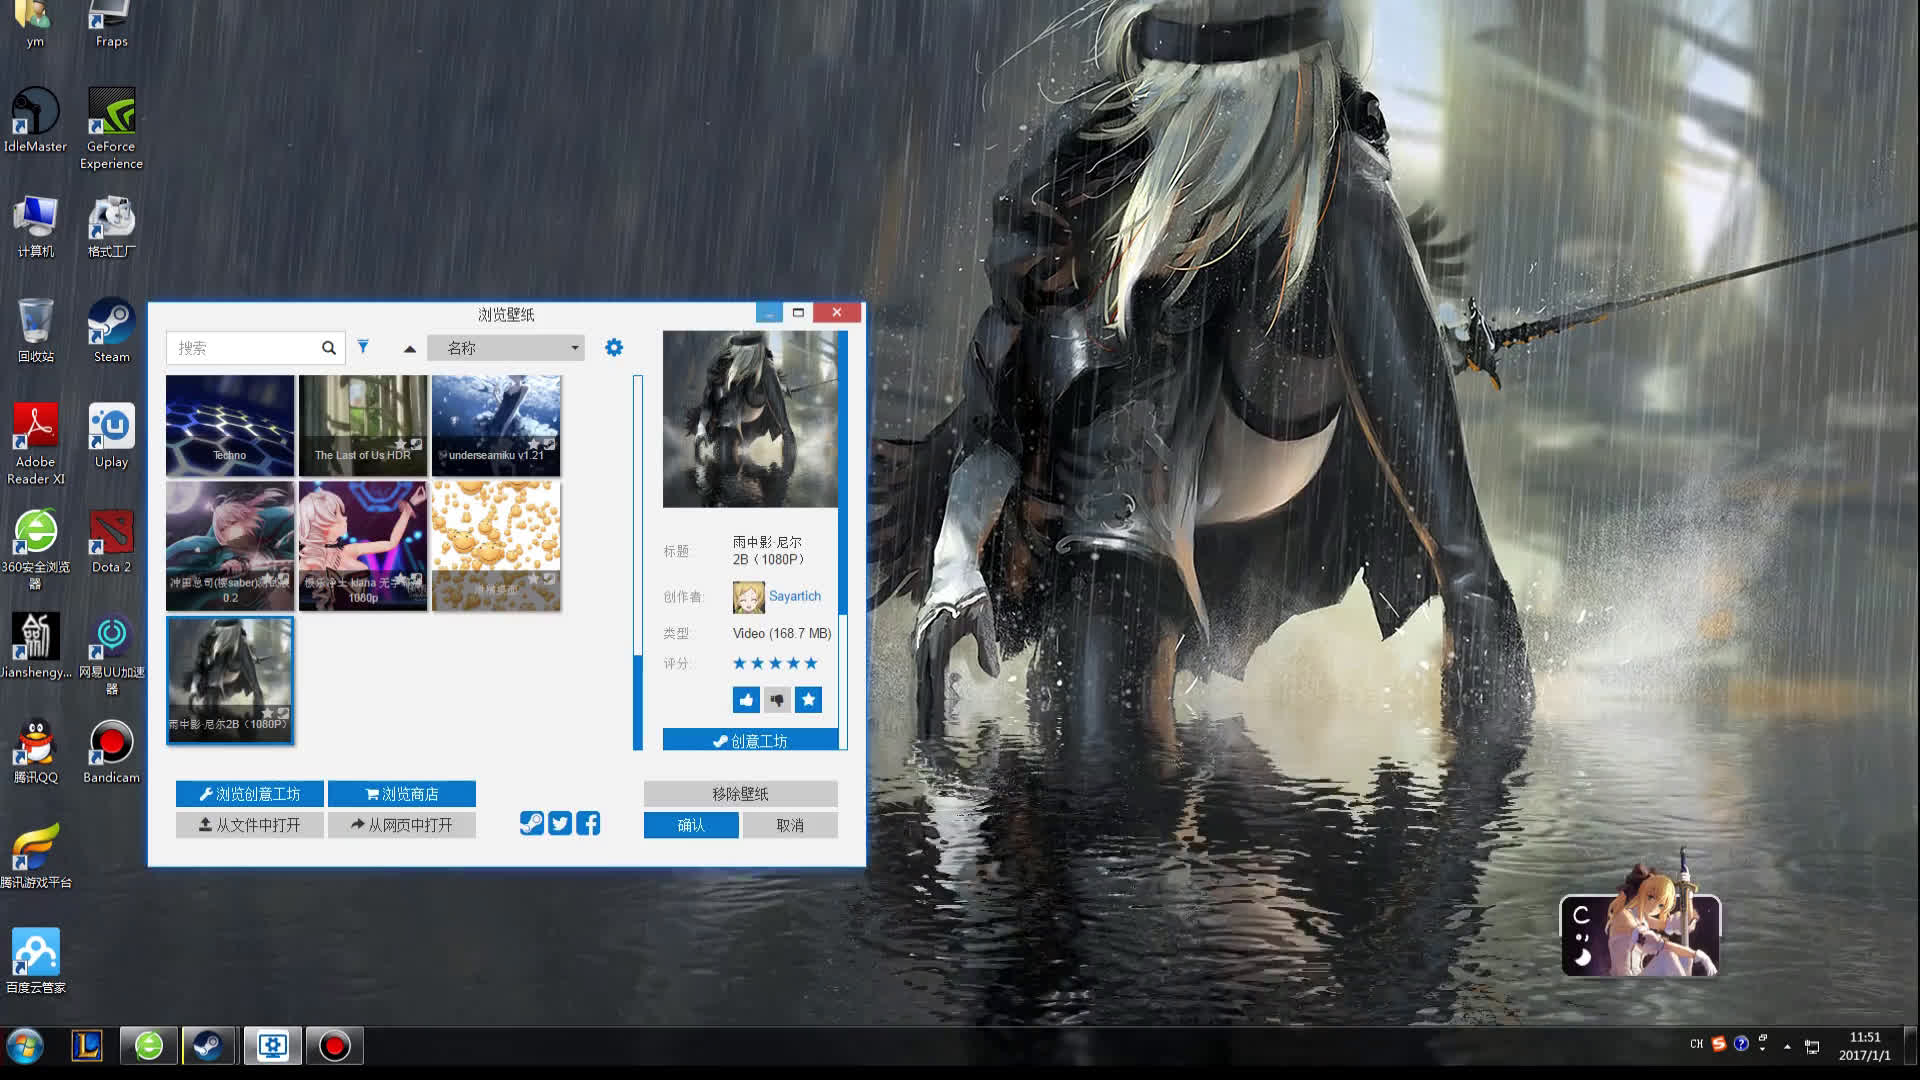Open the Facebook share icon
The height and width of the screenshot is (1080, 1920).
click(588, 823)
